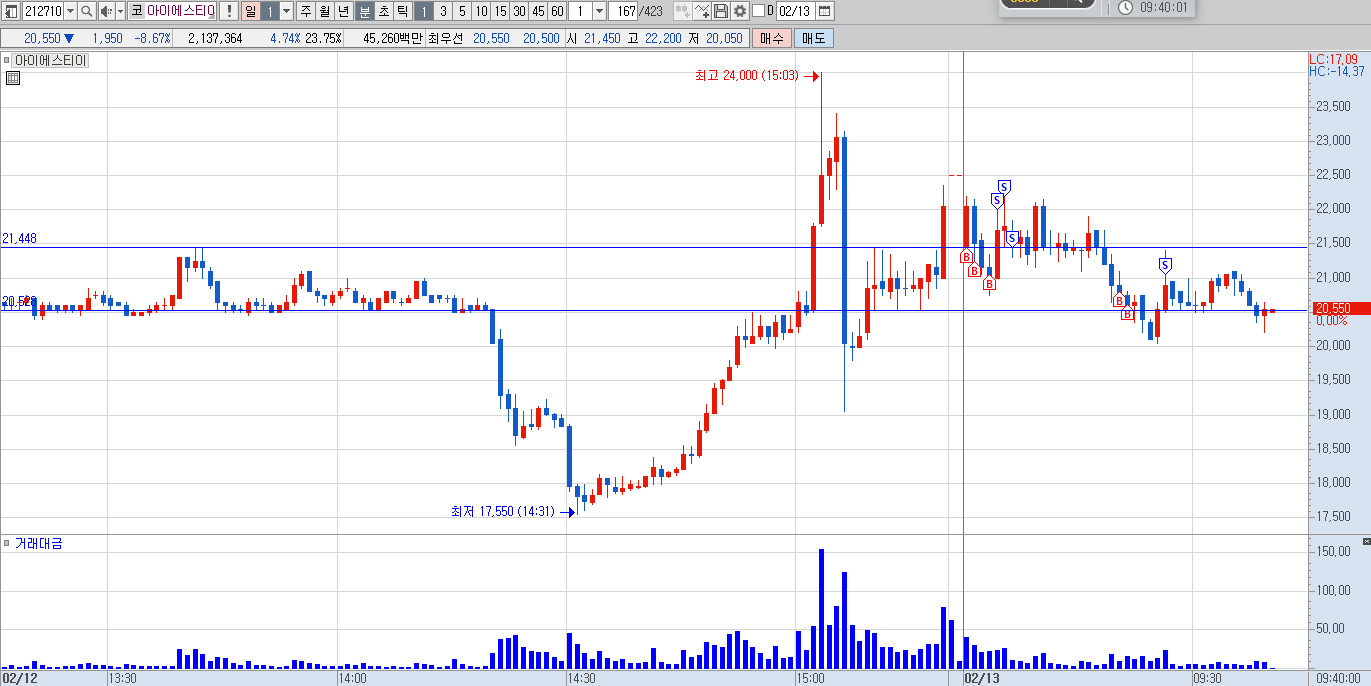Select the 분 minute period toggle
Screen dimensions: 1371x686
365,11
